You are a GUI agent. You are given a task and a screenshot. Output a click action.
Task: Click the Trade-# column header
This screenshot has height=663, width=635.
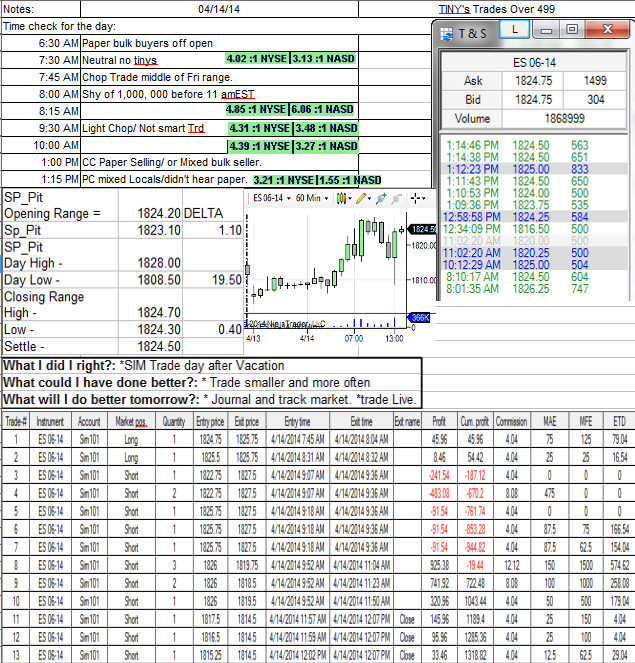[x=16, y=422]
